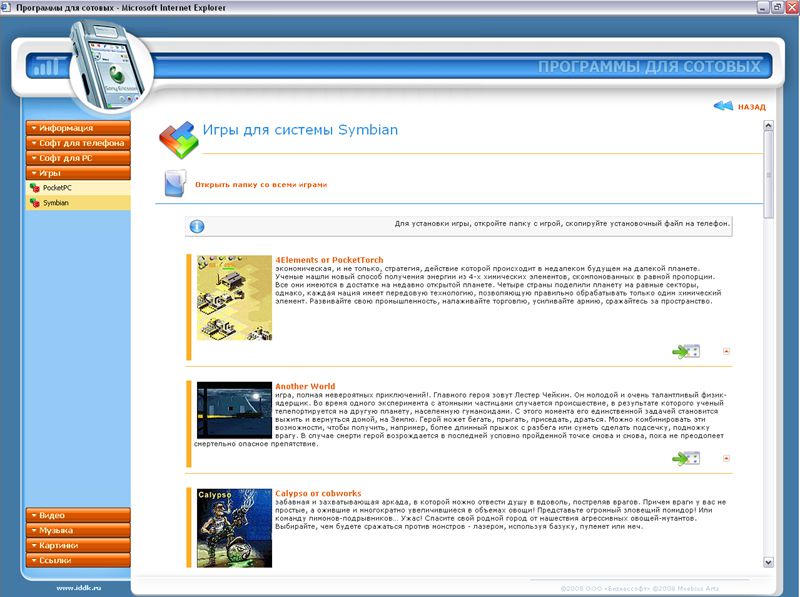800x597 pixels.
Task: Open the Музыка menu section
Action: (78, 531)
